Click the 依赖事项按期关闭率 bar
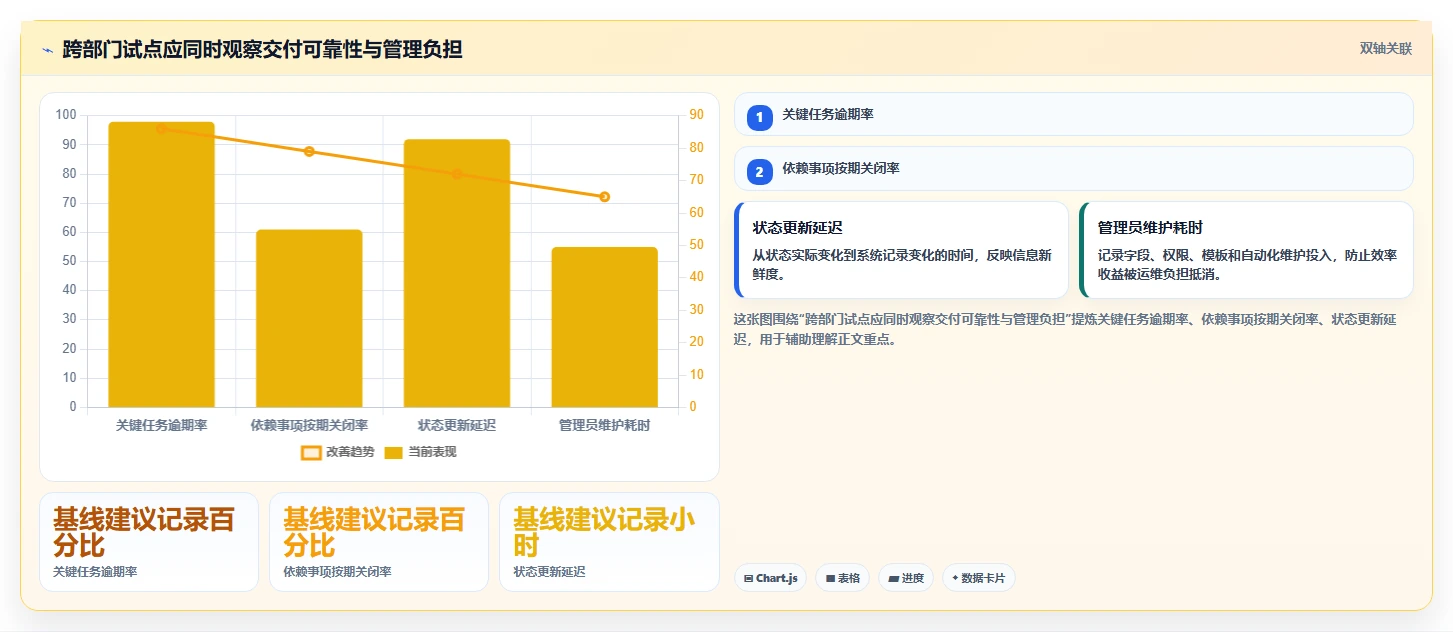1453x632 pixels. tap(309, 318)
